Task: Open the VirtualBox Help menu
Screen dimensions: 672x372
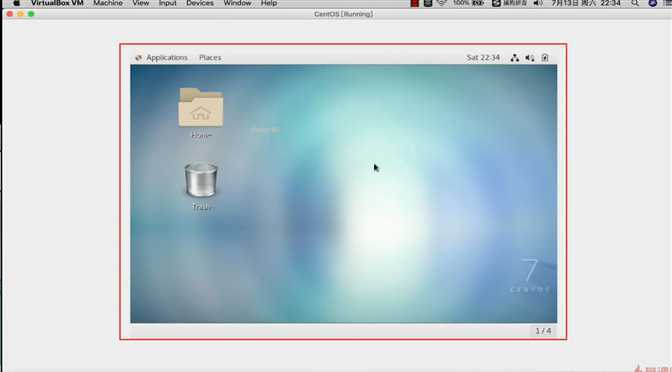Action: [x=269, y=3]
